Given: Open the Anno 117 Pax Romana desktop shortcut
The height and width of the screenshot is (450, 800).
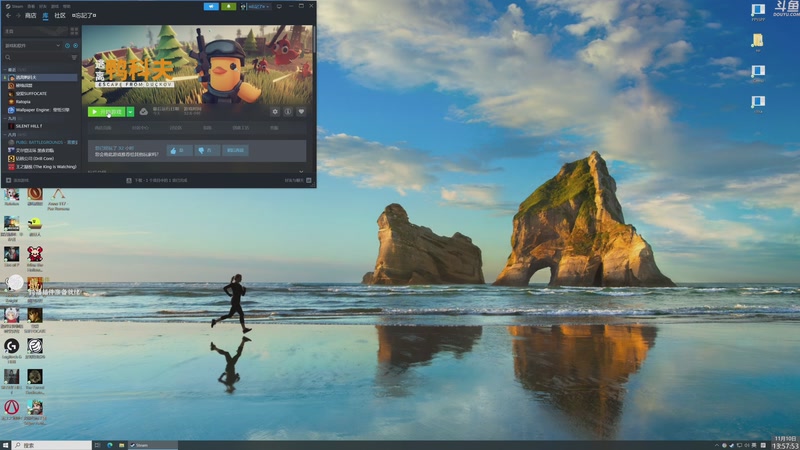Looking at the screenshot, I should (58, 198).
